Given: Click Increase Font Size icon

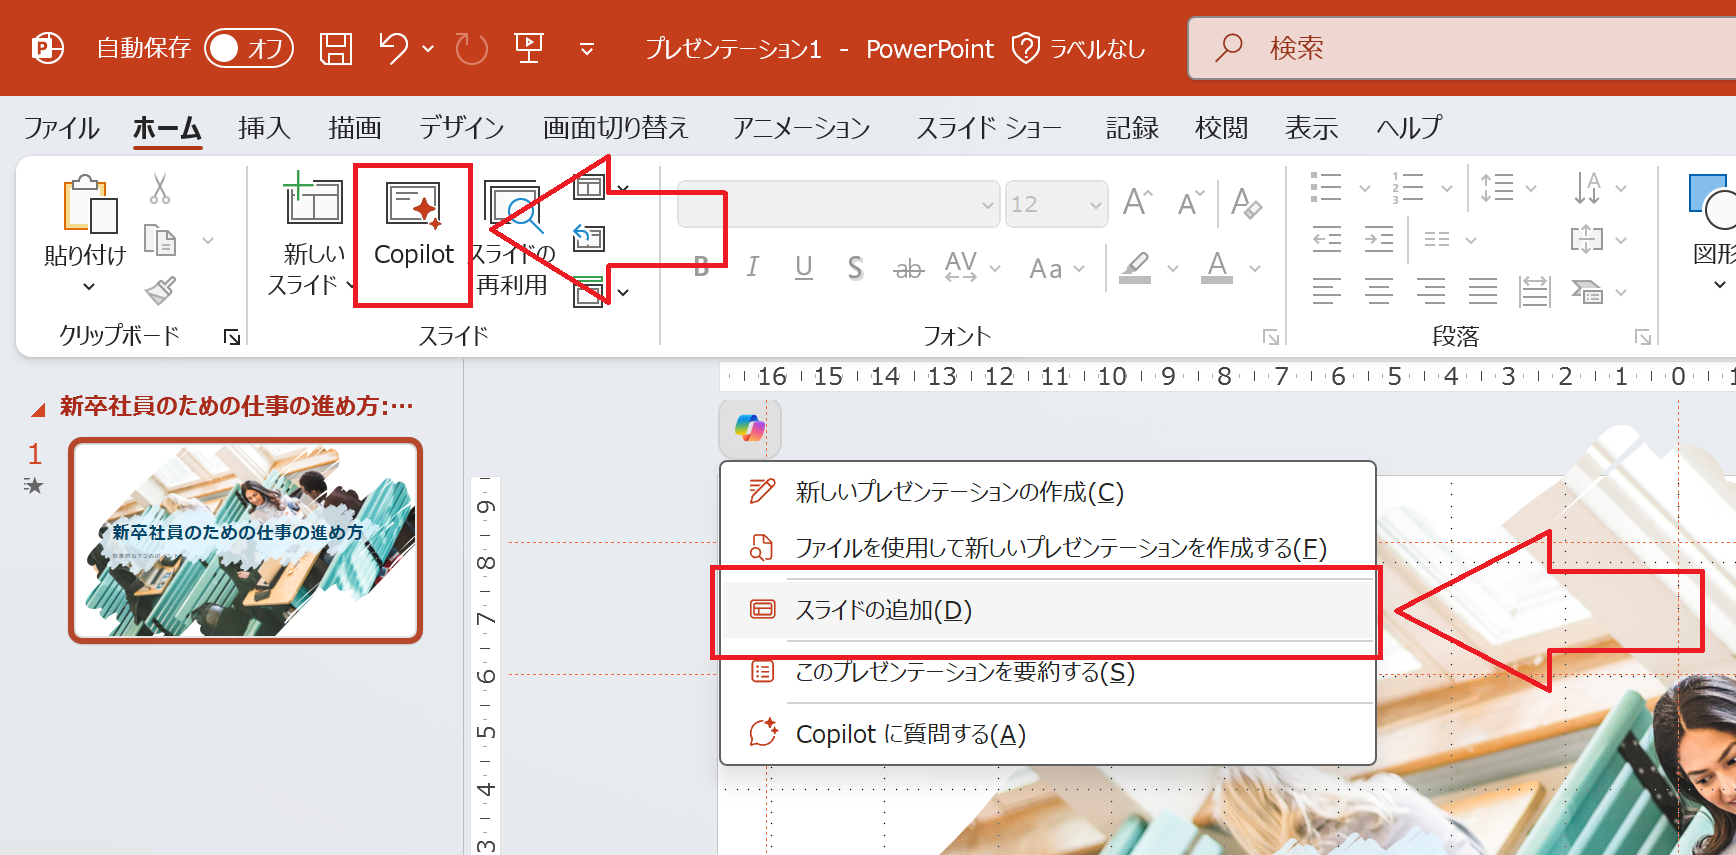Looking at the screenshot, I should [x=1137, y=203].
